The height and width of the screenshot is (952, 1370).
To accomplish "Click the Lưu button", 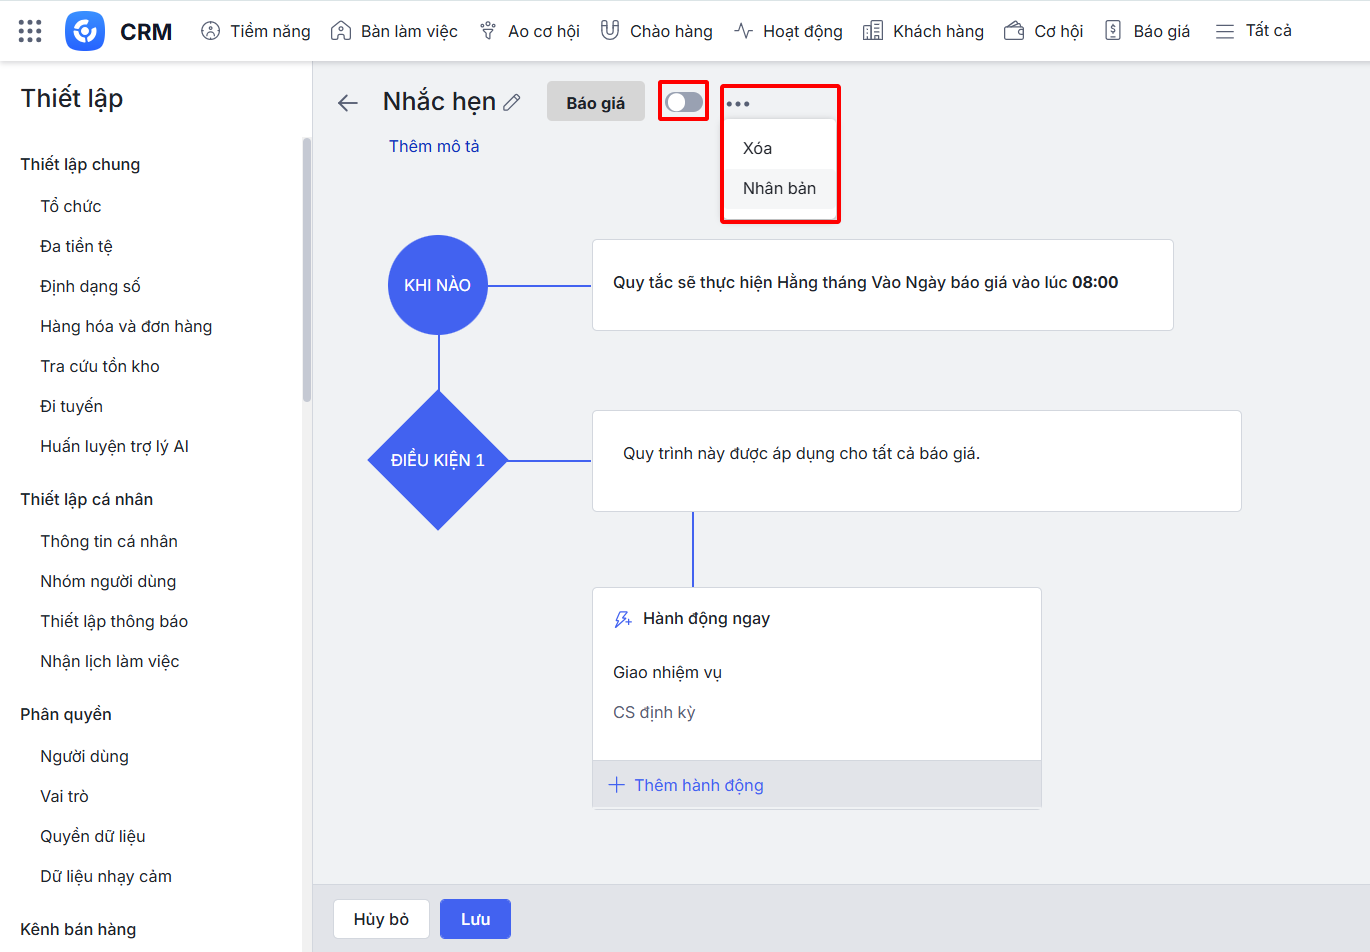I will (475, 919).
